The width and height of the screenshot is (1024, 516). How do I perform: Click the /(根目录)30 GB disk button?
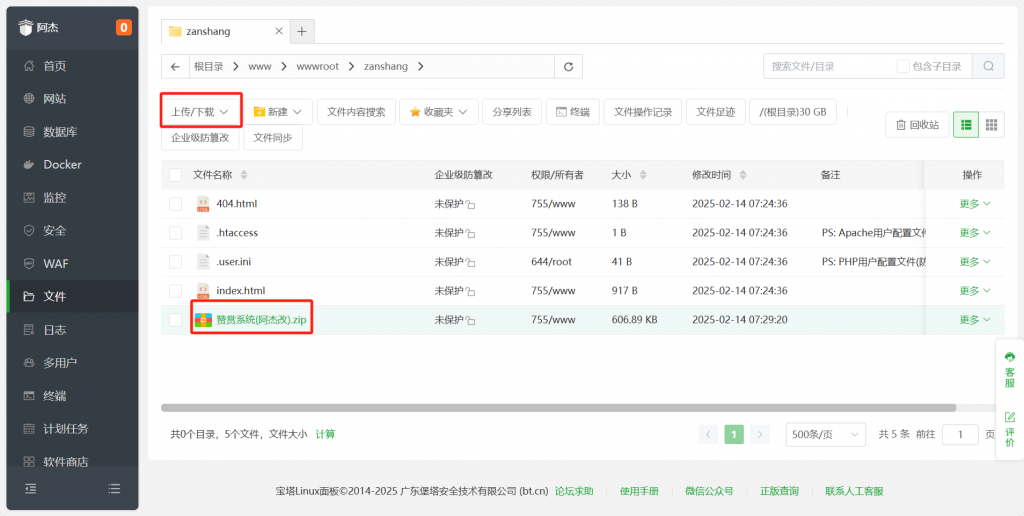click(793, 112)
